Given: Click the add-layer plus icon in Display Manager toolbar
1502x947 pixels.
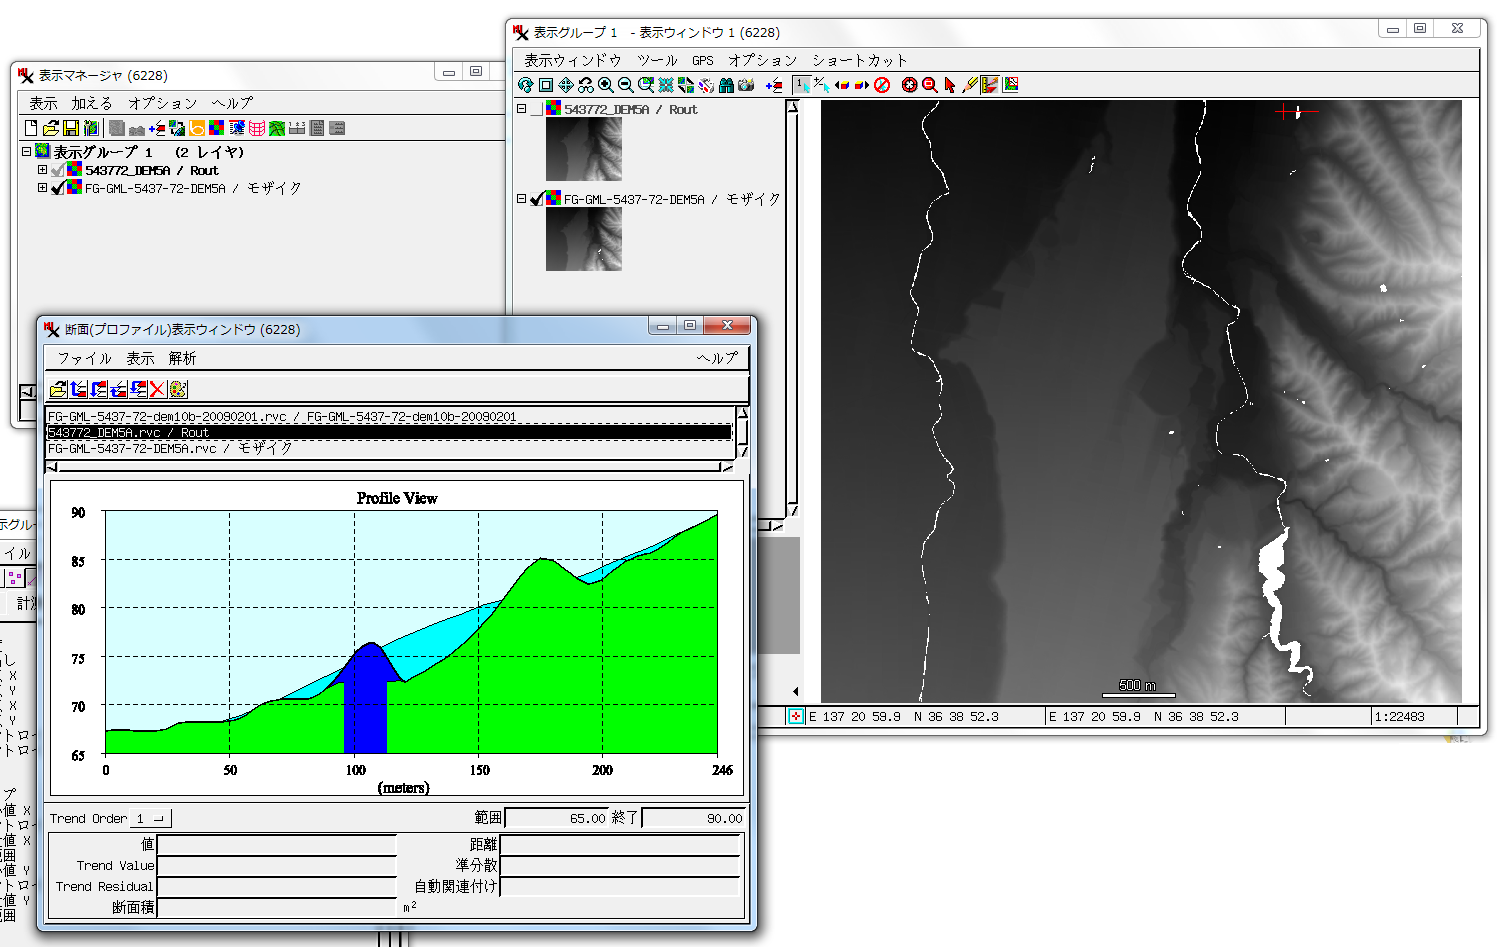Looking at the screenshot, I should [x=157, y=128].
